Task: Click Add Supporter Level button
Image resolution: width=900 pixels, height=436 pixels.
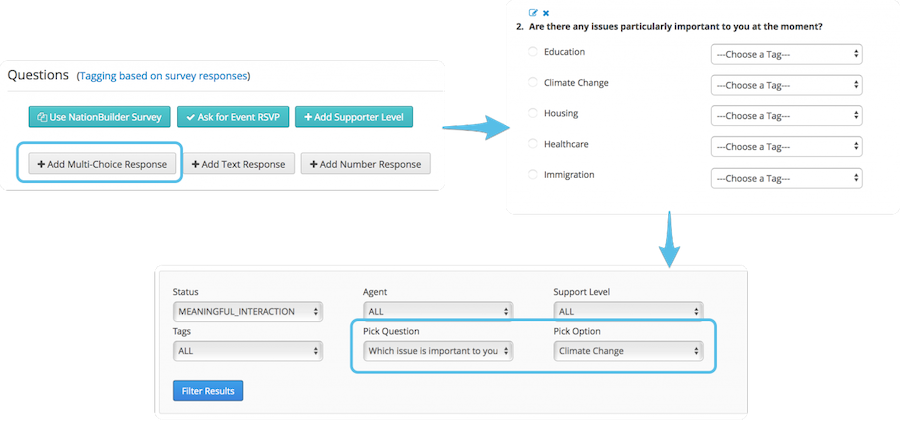Action: [x=354, y=117]
